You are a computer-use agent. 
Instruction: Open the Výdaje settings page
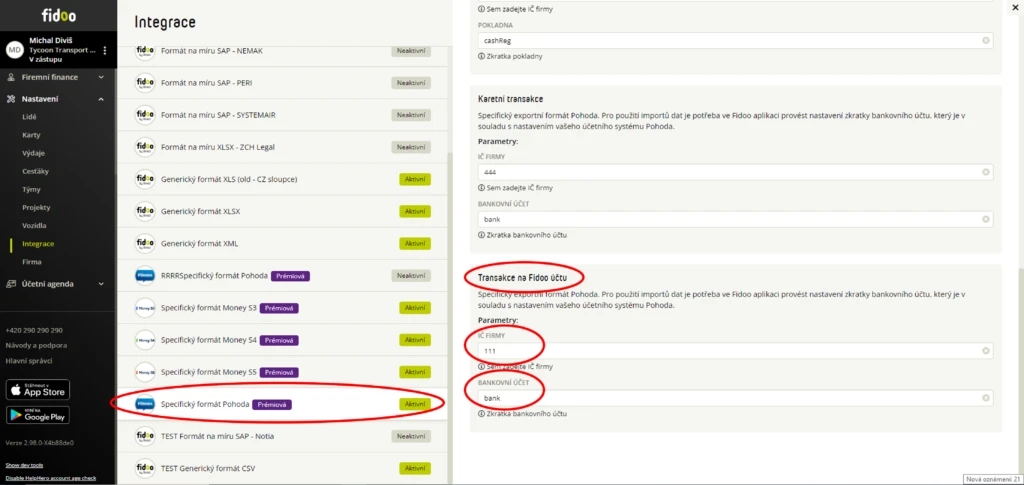pyautogui.click(x=33, y=153)
